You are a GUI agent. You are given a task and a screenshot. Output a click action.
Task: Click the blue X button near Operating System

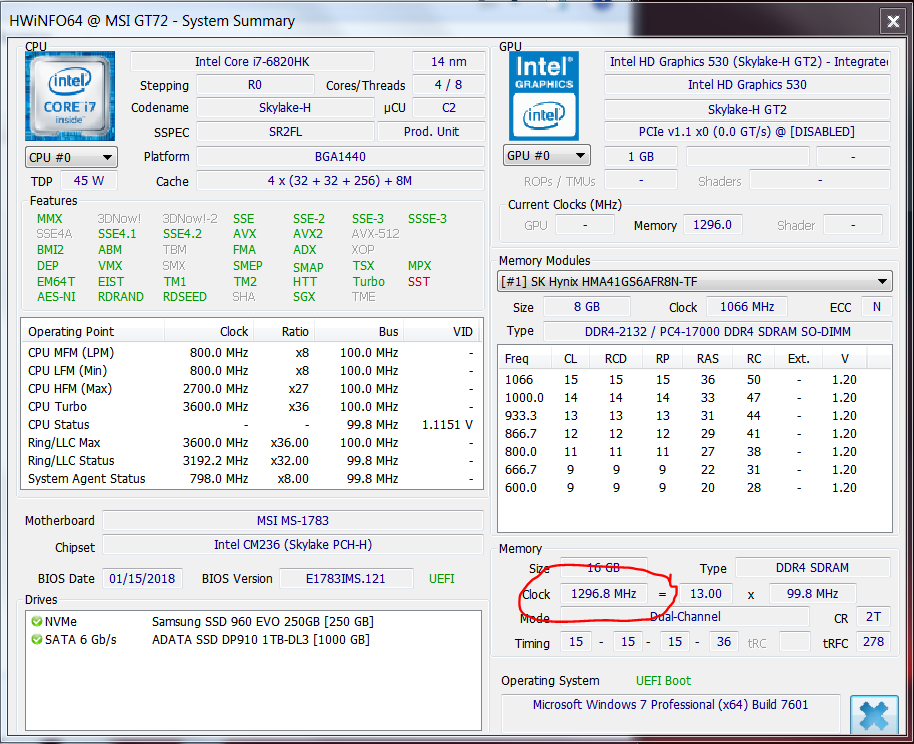[874, 714]
